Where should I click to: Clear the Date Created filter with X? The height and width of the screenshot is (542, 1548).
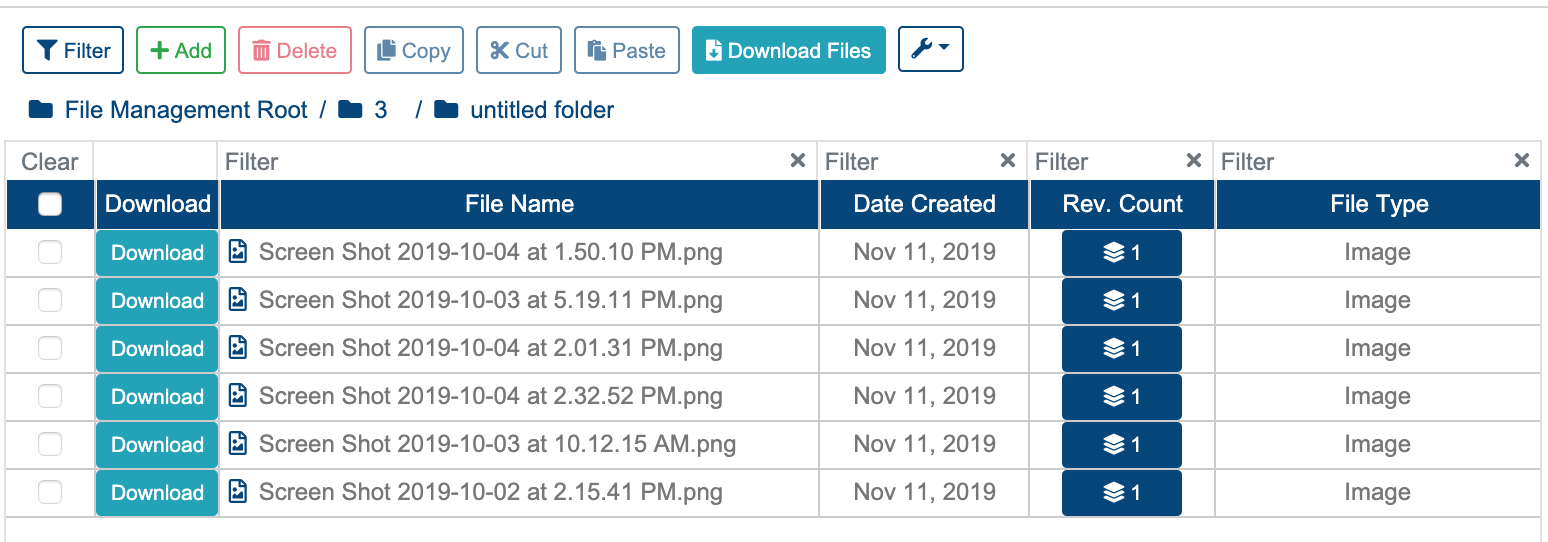tap(1008, 160)
